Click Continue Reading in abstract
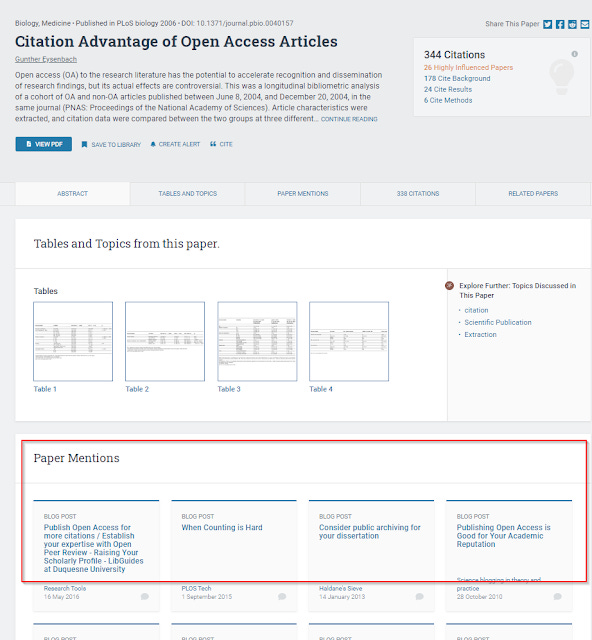The height and width of the screenshot is (640, 592). [349, 119]
